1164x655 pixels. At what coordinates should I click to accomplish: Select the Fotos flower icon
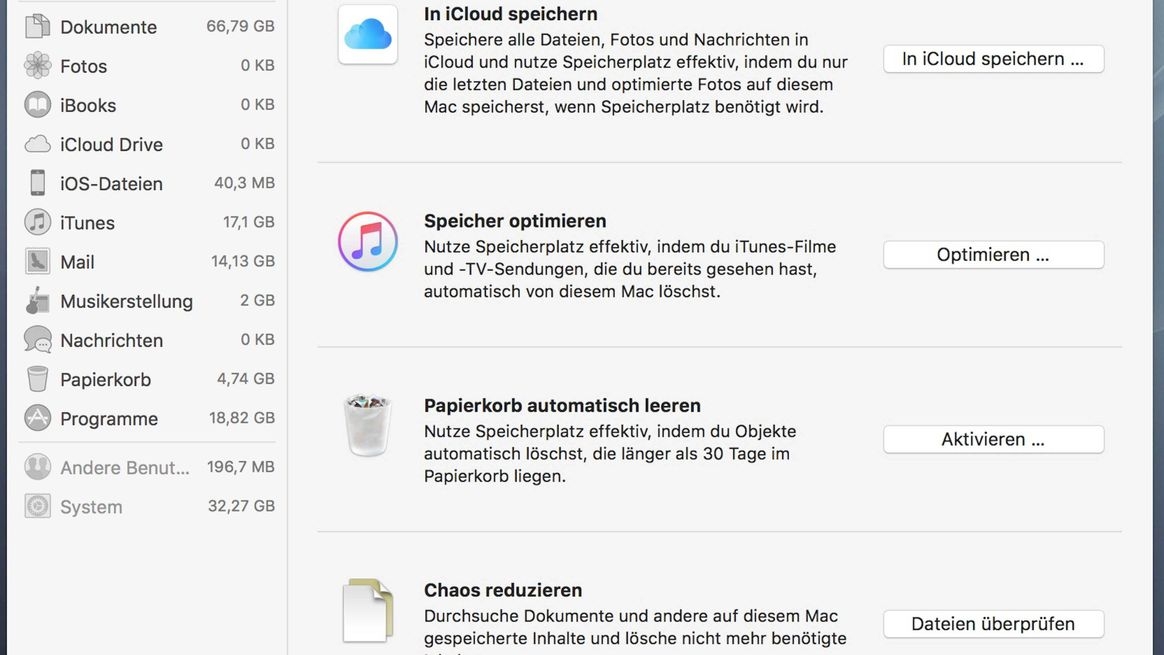[37, 66]
